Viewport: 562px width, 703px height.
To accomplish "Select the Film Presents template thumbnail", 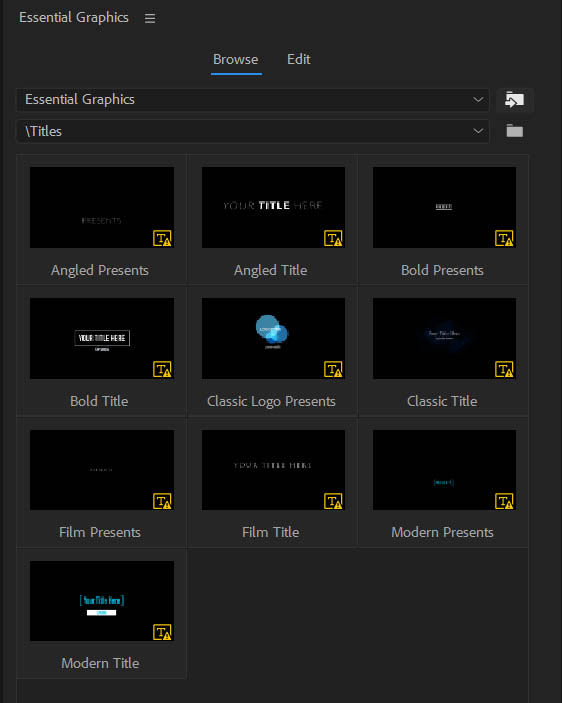I will pyautogui.click(x=102, y=470).
